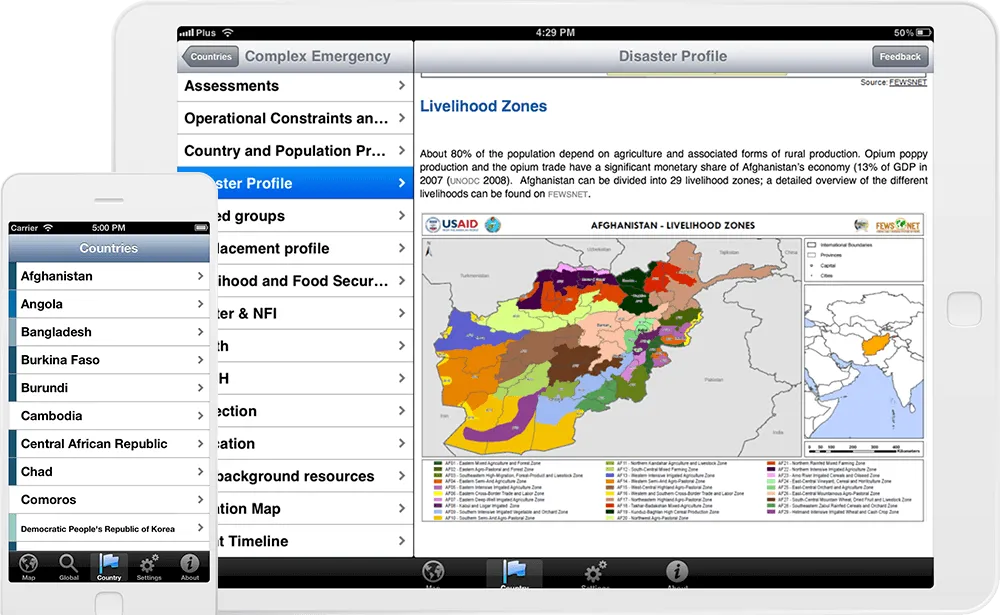Screen dimensions: 1000x615
Task: Click the regional inset locator map
Action: point(864,362)
